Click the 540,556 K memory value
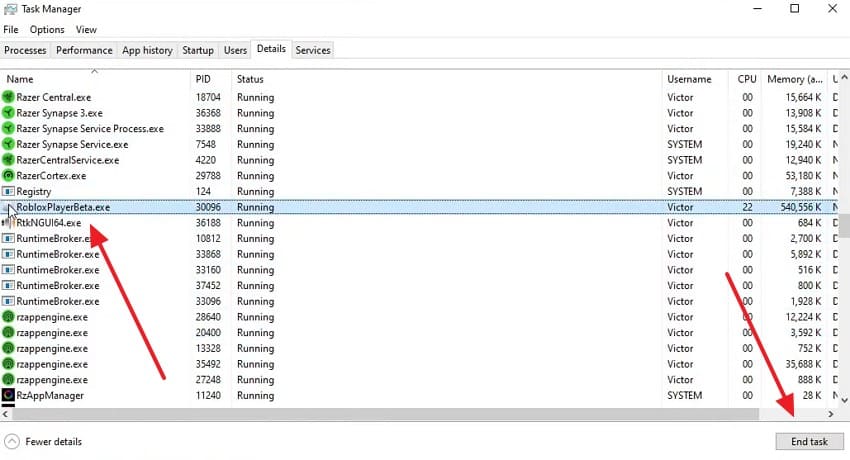The height and width of the screenshot is (460, 850). click(x=801, y=207)
